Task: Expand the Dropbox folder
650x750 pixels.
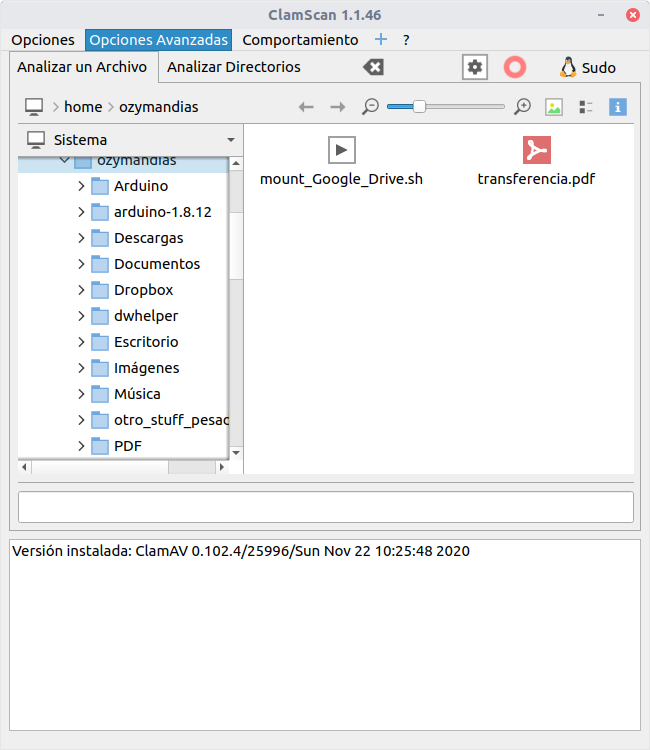Action: coord(81,290)
